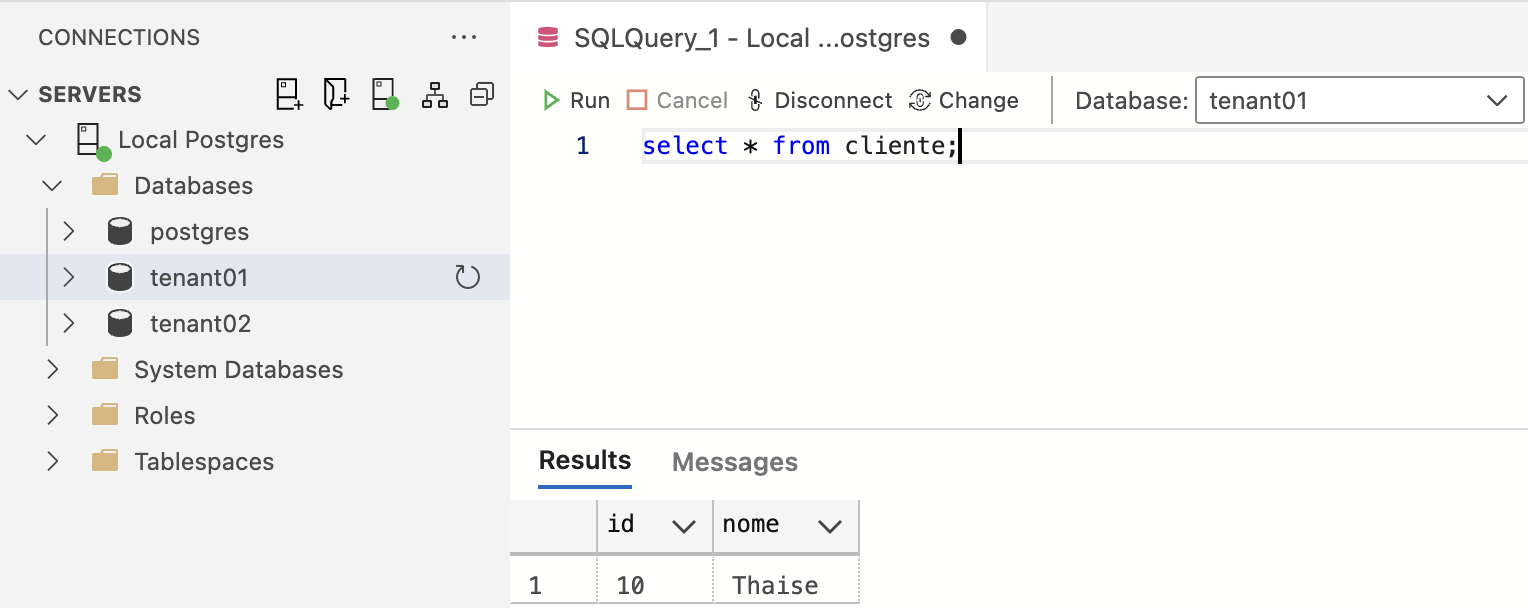
Task: Click the New Server Group folder icon
Action: click(336, 95)
